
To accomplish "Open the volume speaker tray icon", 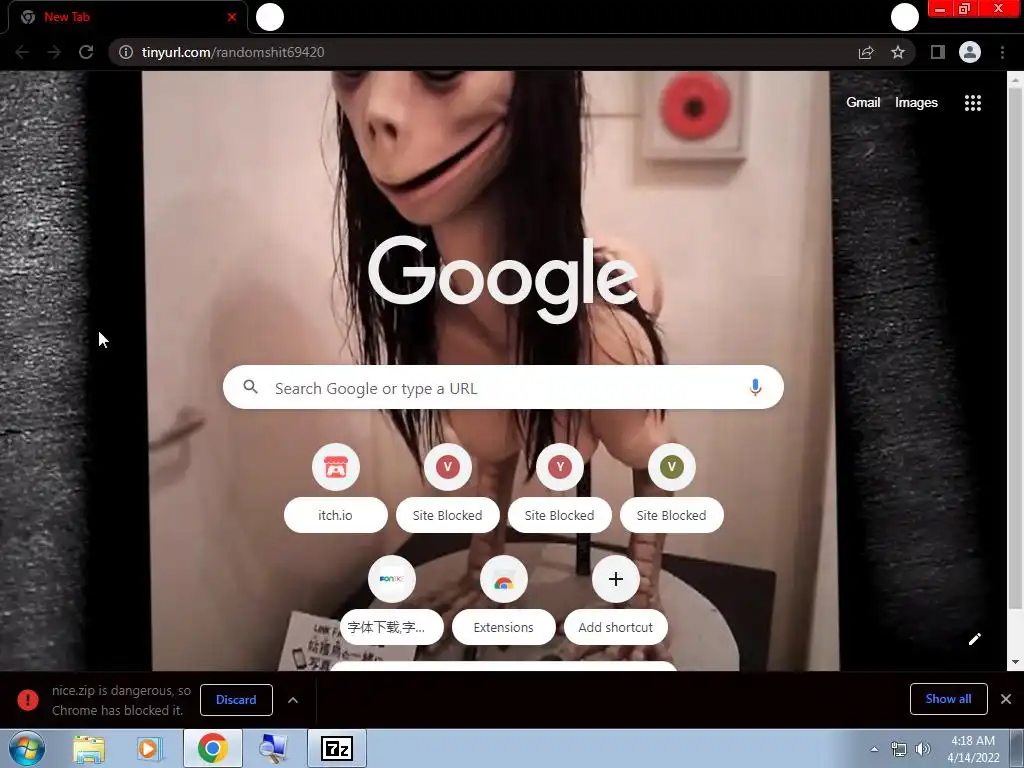I will coord(923,749).
